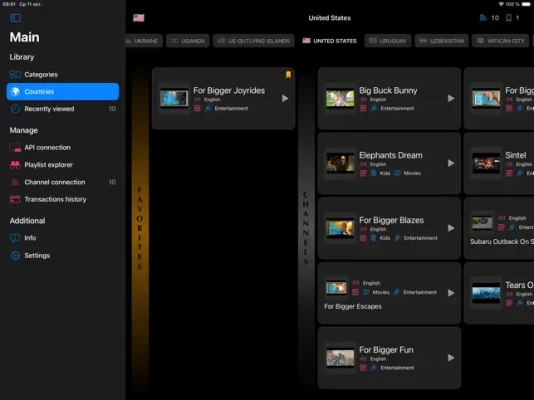Open Recently viewed list
Viewport: 534px width, 400px height.
63,109
